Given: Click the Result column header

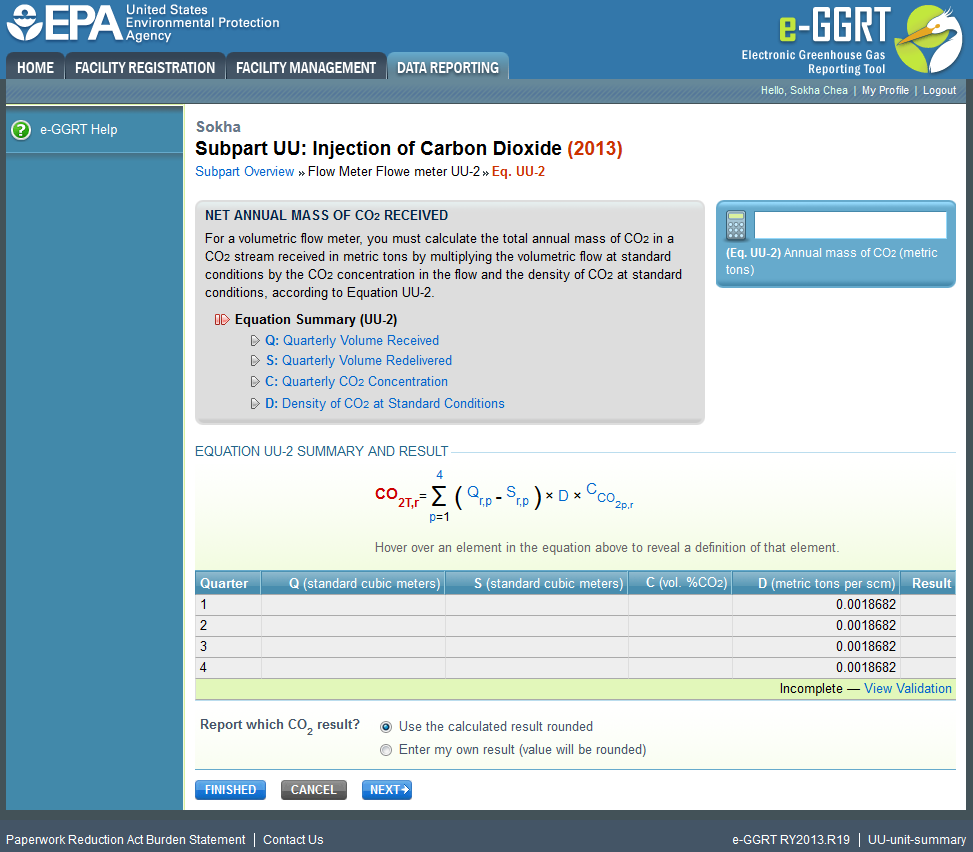Looking at the screenshot, I should [928, 583].
